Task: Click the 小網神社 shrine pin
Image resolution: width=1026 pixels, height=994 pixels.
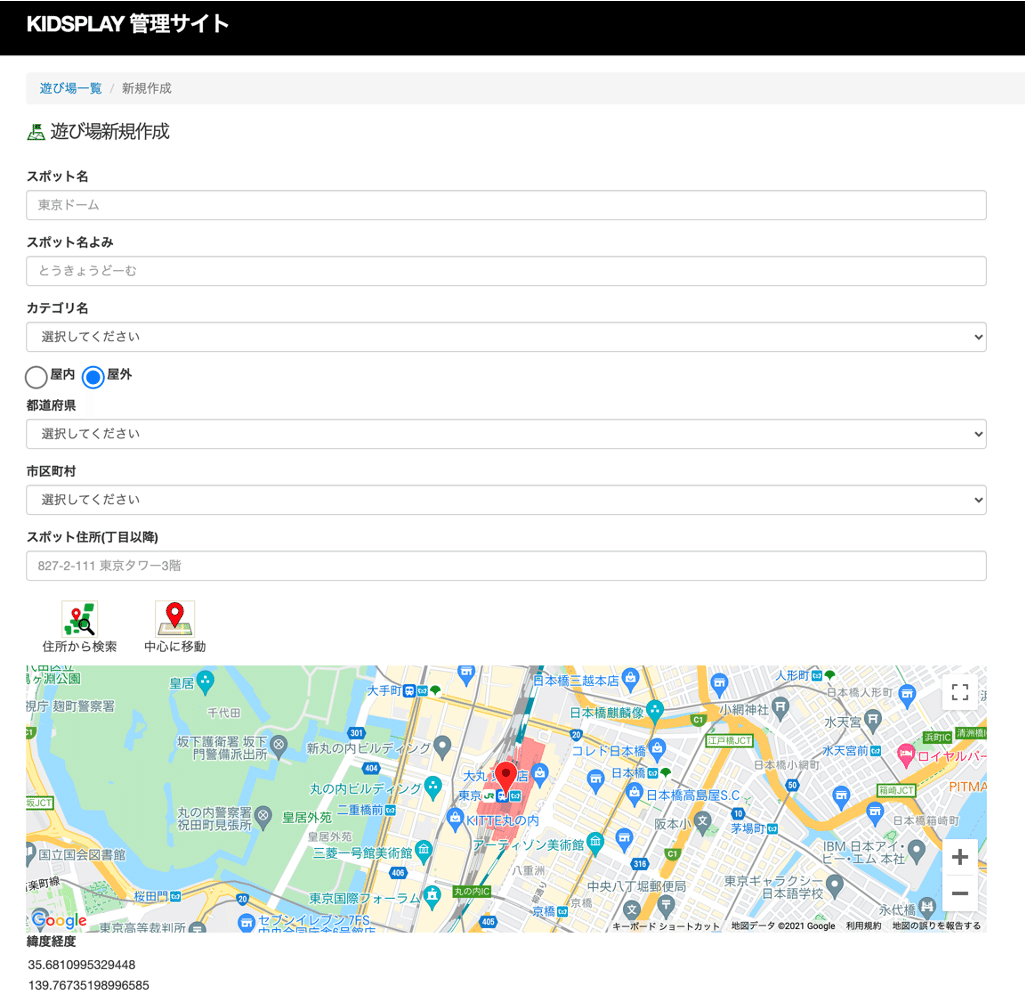Action: click(779, 707)
